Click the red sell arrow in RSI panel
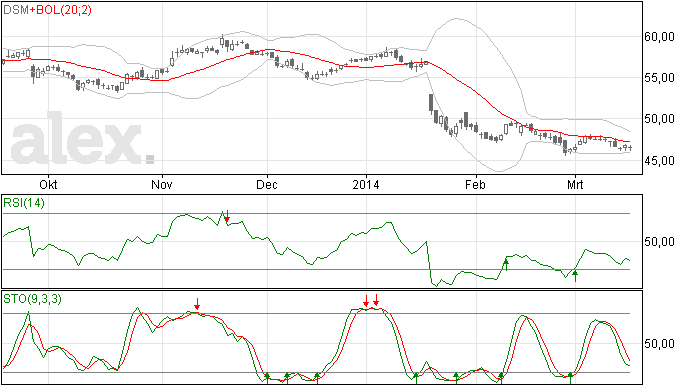Viewport: 690px width, 387px height. point(227,216)
